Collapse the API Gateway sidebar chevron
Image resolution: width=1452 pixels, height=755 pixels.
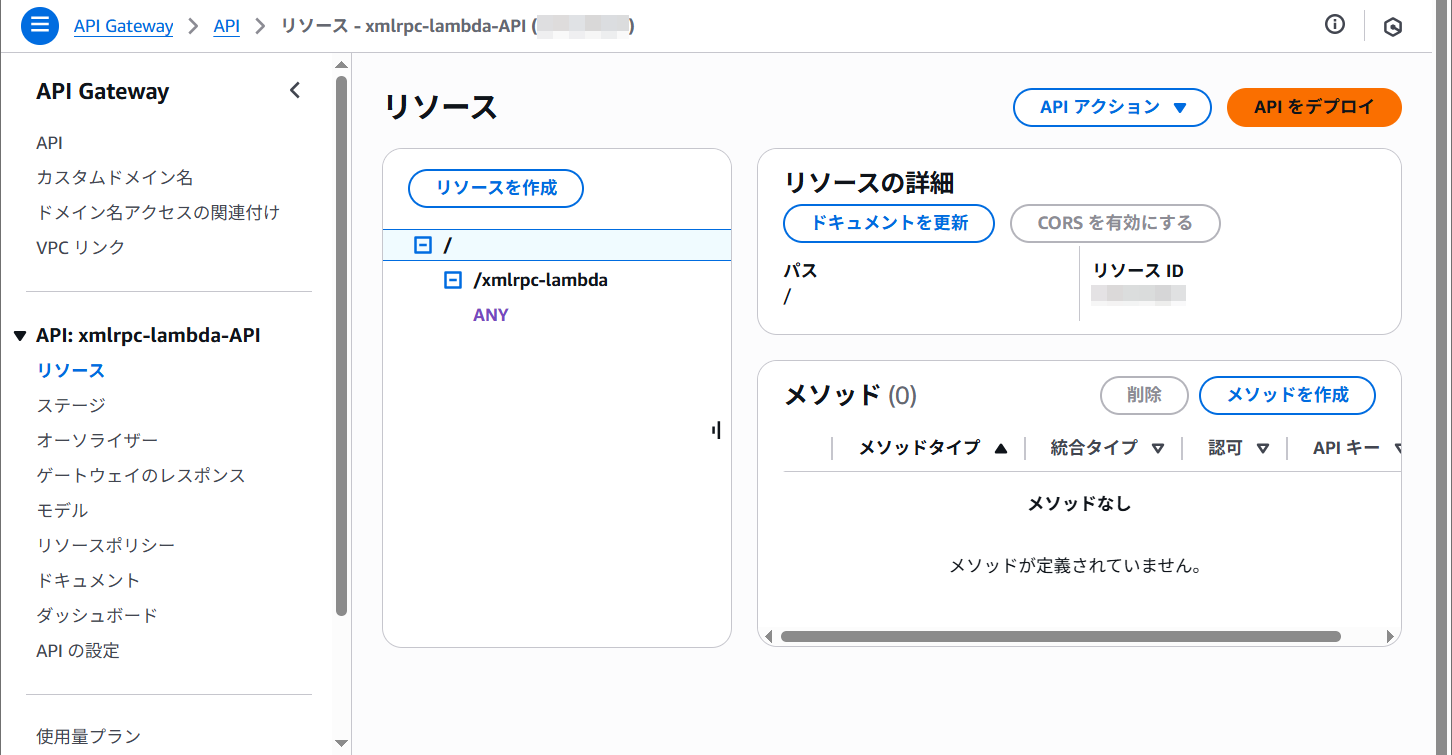[295, 91]
